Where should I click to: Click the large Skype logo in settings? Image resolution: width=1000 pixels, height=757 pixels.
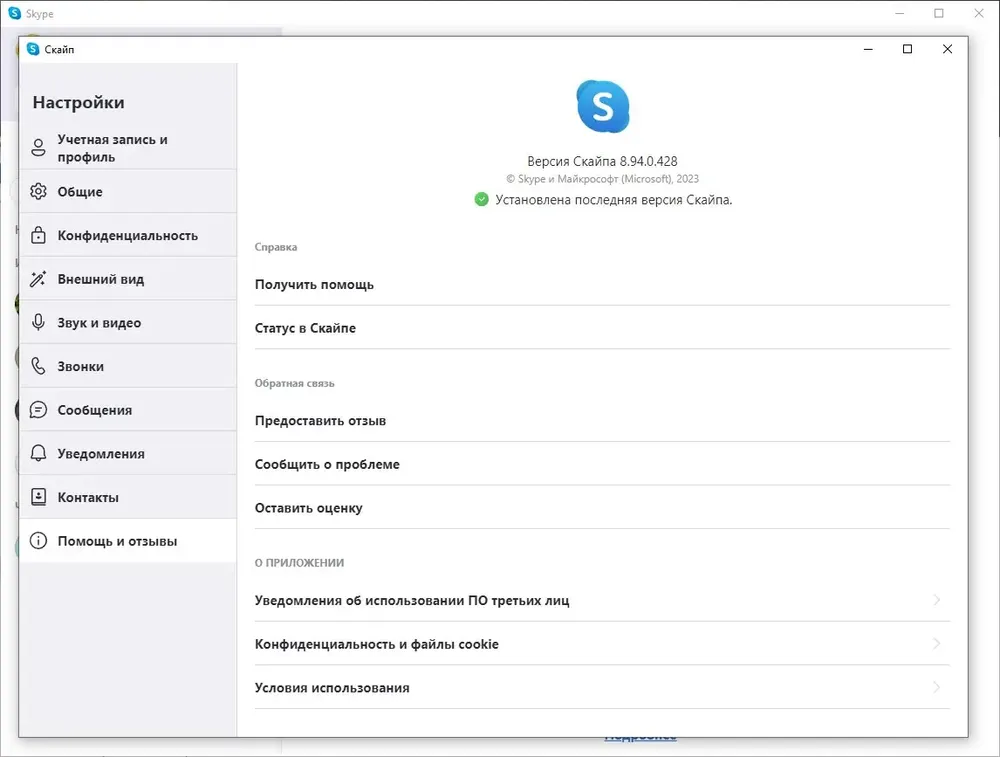[x=603, y=107]
